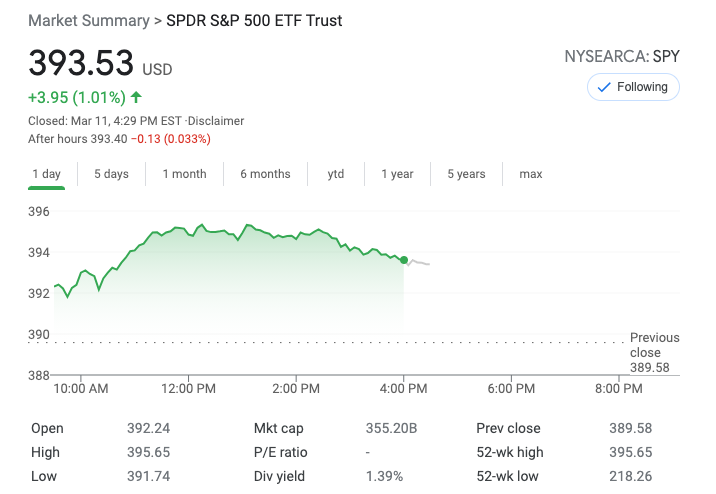Screen dimensions: 716x494
Task: Click the green closing price dot
Action: tap(404, 260)
